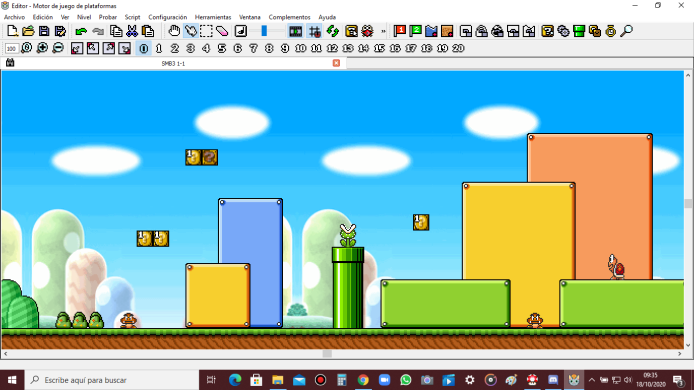Toggle the film-strip animation button
The width and height of the screenshot is (694, 390).
click(x=296, y=31)
